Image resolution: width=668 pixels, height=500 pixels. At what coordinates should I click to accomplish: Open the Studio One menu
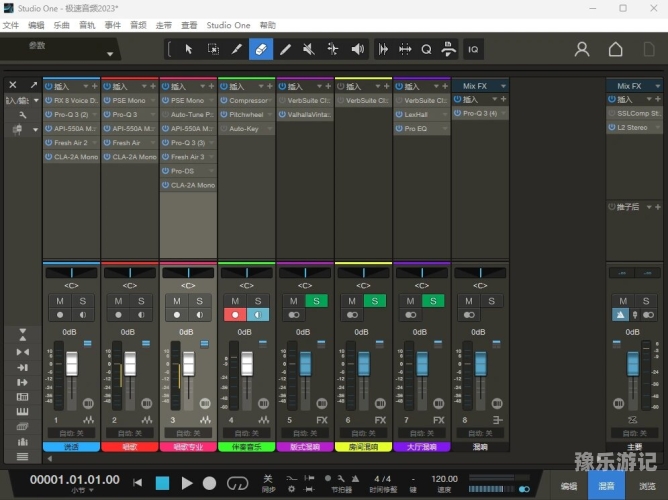point(228,25)
